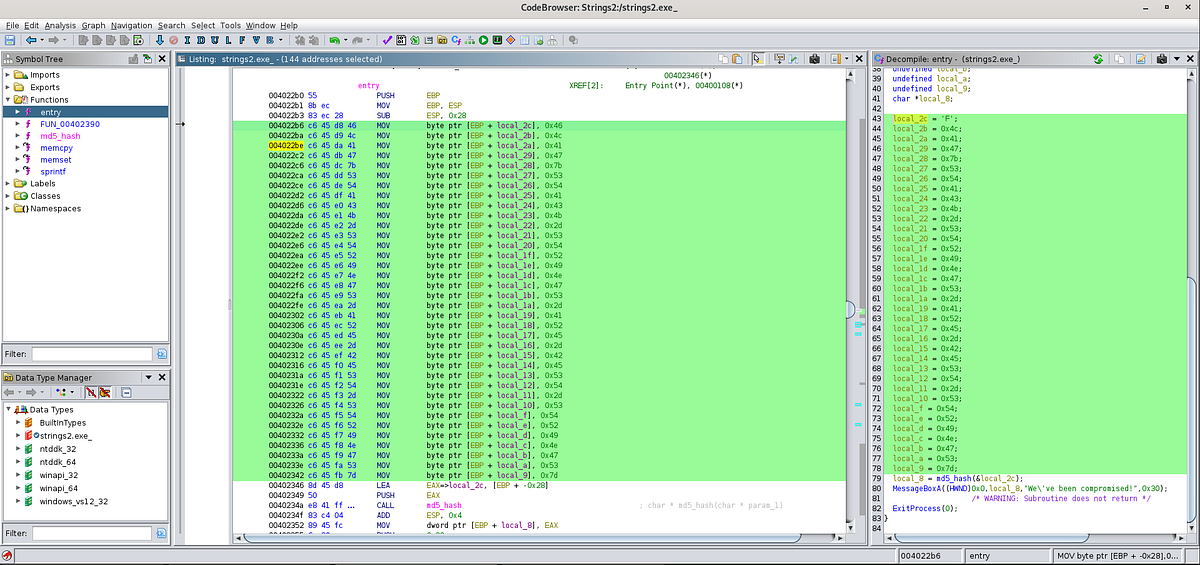Select memcpy function in the Symbol Tree
Viewport: 1200px width, 565px height.
click(58, 148)
